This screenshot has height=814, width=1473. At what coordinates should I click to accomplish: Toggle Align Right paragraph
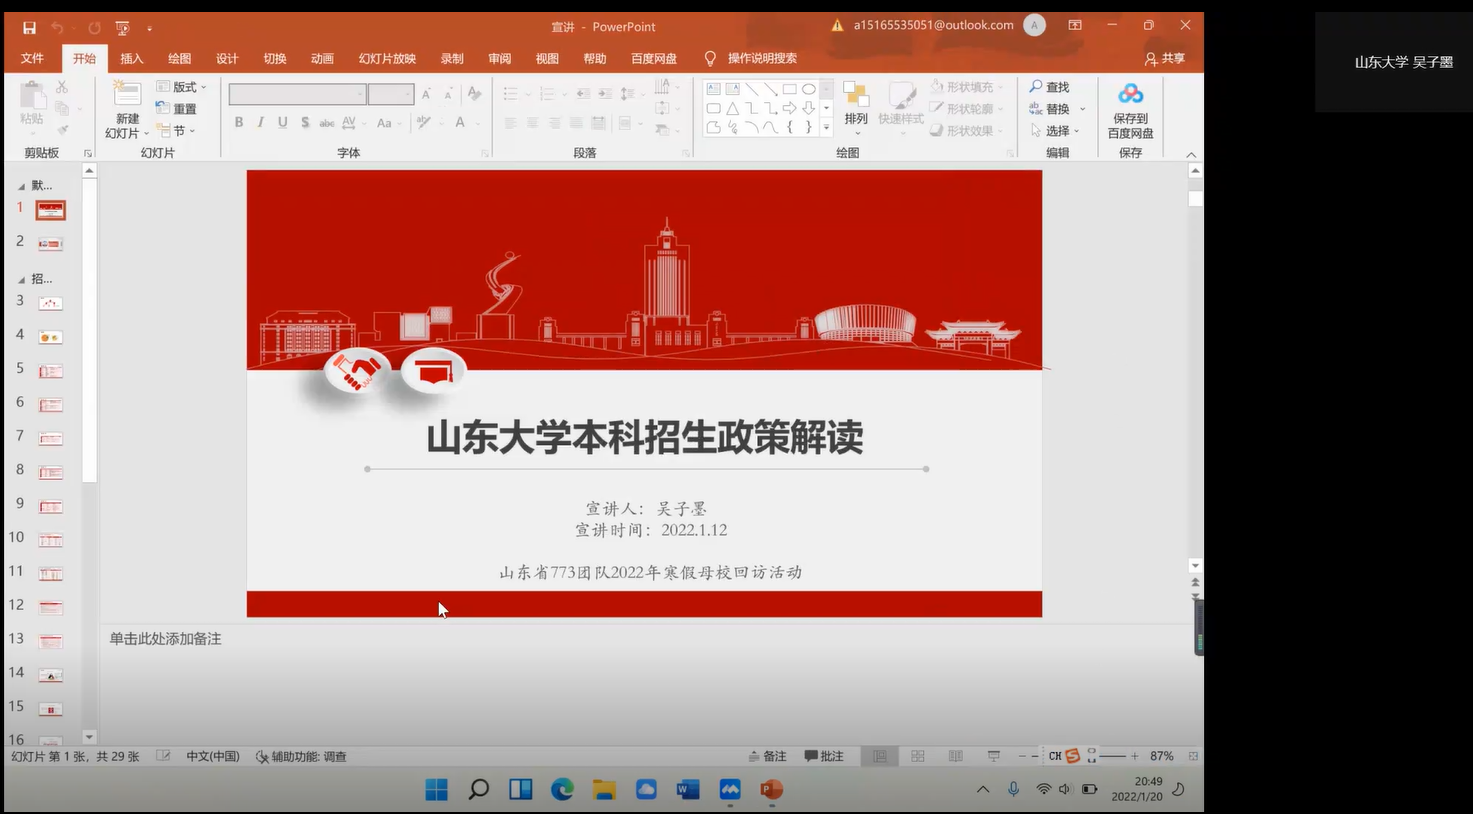pos(554,123)
